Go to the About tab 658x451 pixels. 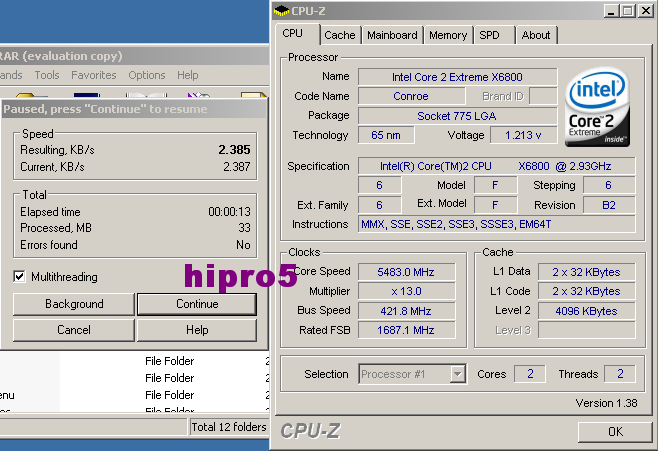click(536, 35)
